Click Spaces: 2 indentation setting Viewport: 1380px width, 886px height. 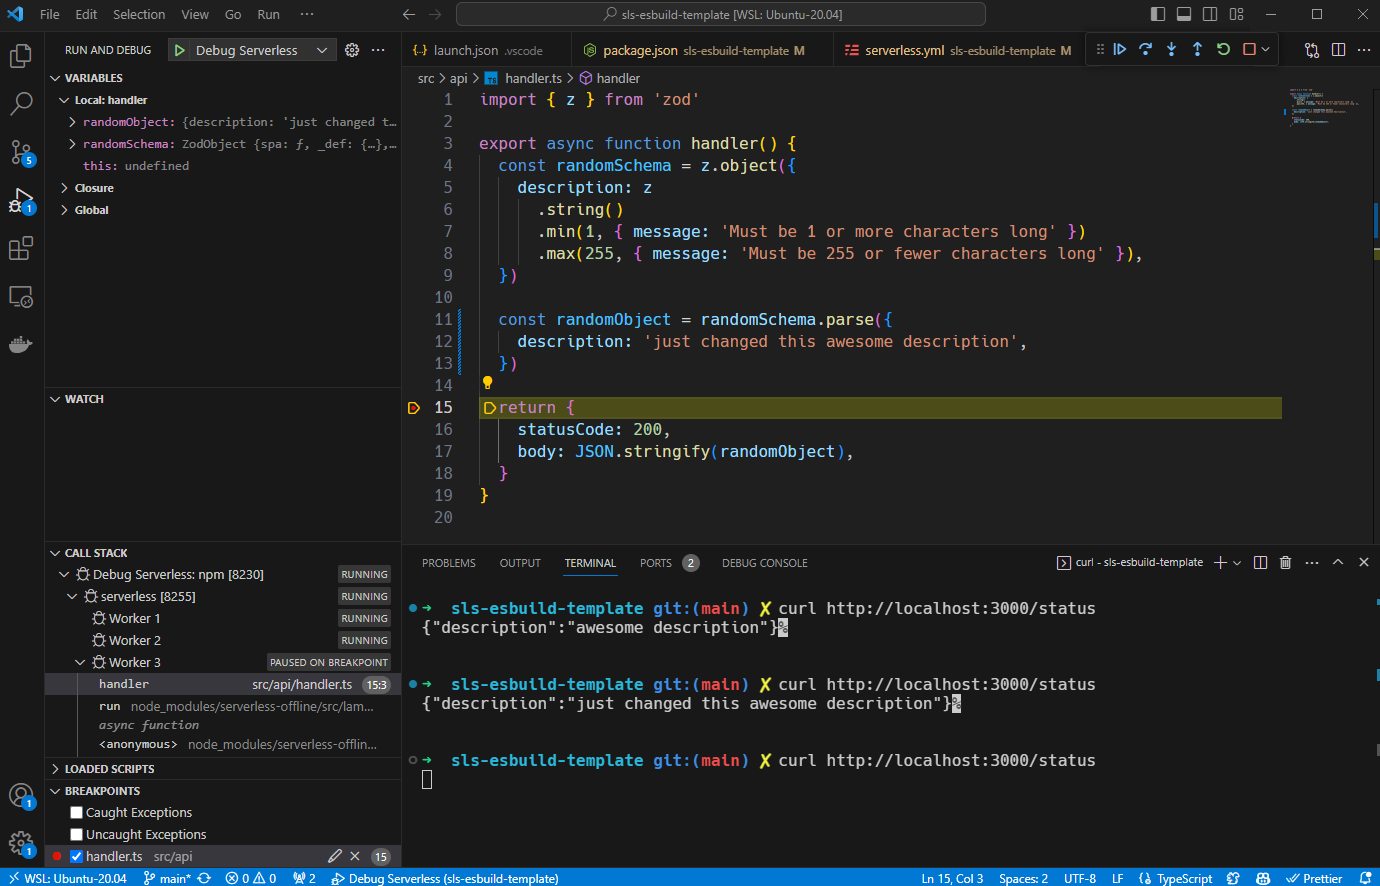point(1023,878)
